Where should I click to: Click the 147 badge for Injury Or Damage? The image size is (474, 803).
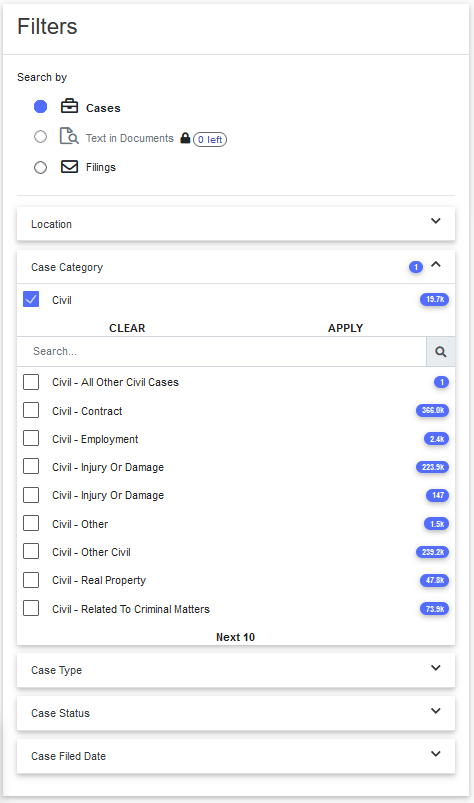point(438,495)
